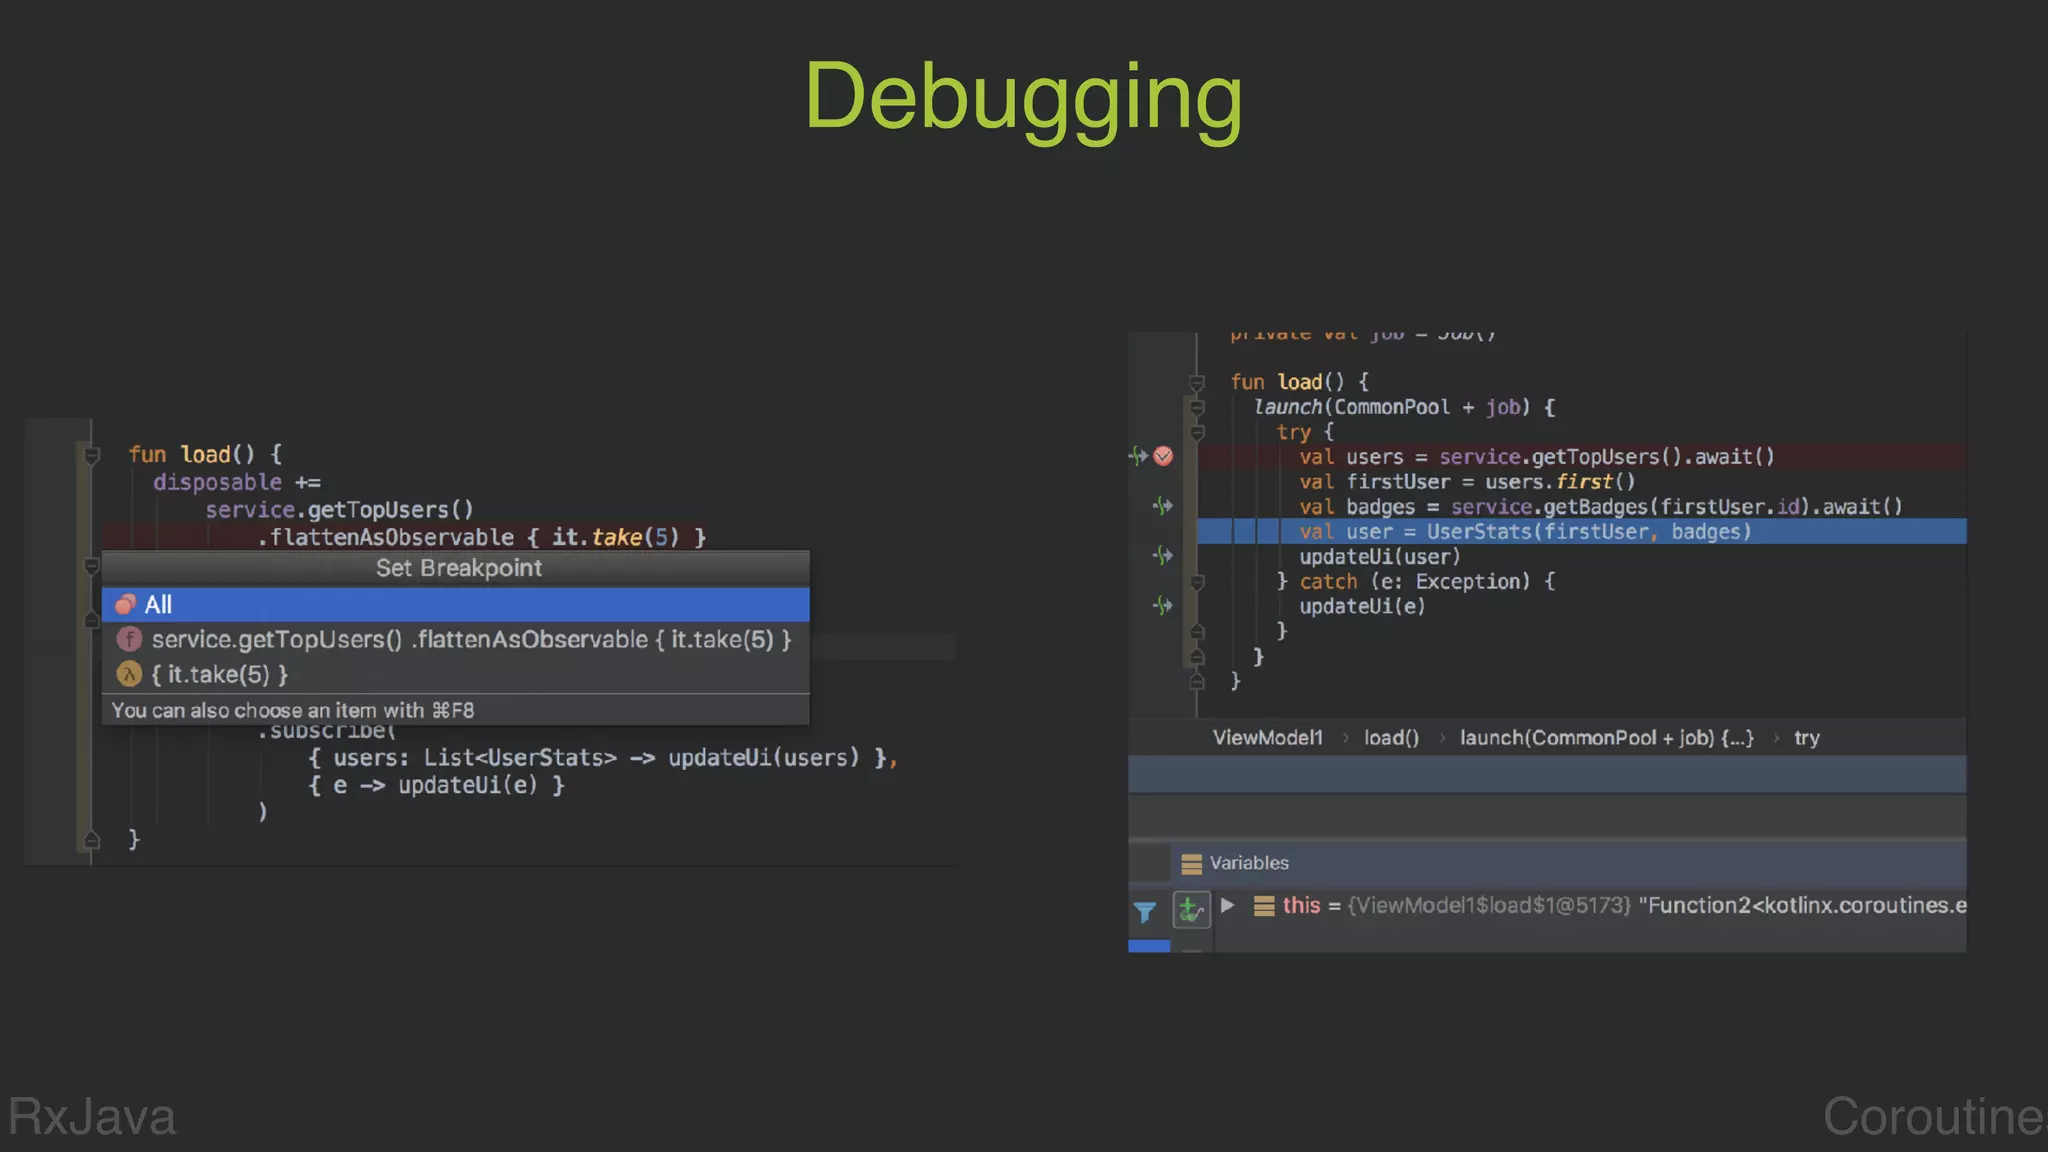Click suspend call icon beside updateUi(e)
2048x1152 pixels.
[x=1162, y=605]
